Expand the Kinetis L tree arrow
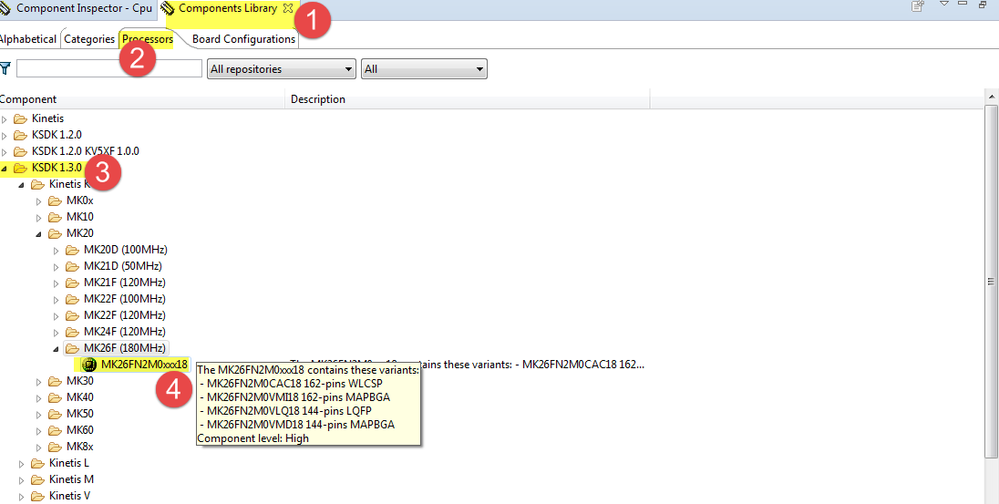This screenshot has height=504, width=999. pyautogui.click(x=22, y=464)
